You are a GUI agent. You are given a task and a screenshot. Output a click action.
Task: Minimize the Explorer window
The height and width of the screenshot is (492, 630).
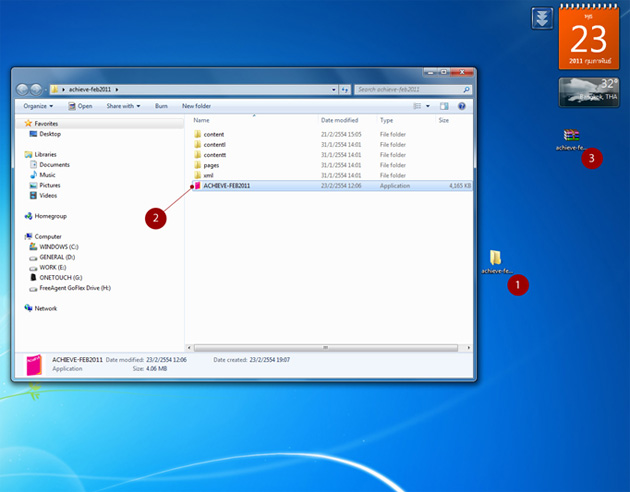pos(430,72)
